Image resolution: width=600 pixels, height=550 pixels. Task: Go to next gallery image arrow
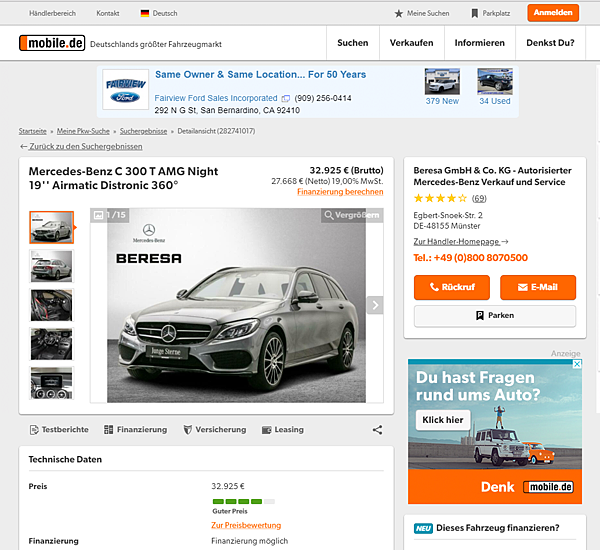click(375, 305)
